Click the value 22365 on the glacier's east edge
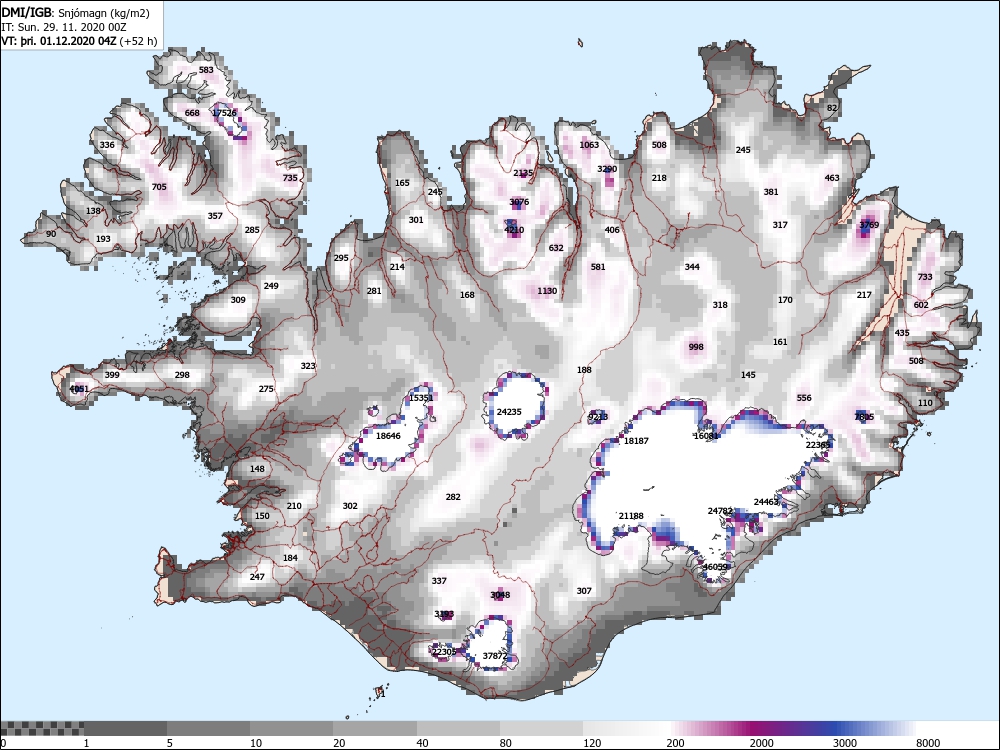This screenshot has height=750, width=1000. pyautogui.click(x=818, y=445)
